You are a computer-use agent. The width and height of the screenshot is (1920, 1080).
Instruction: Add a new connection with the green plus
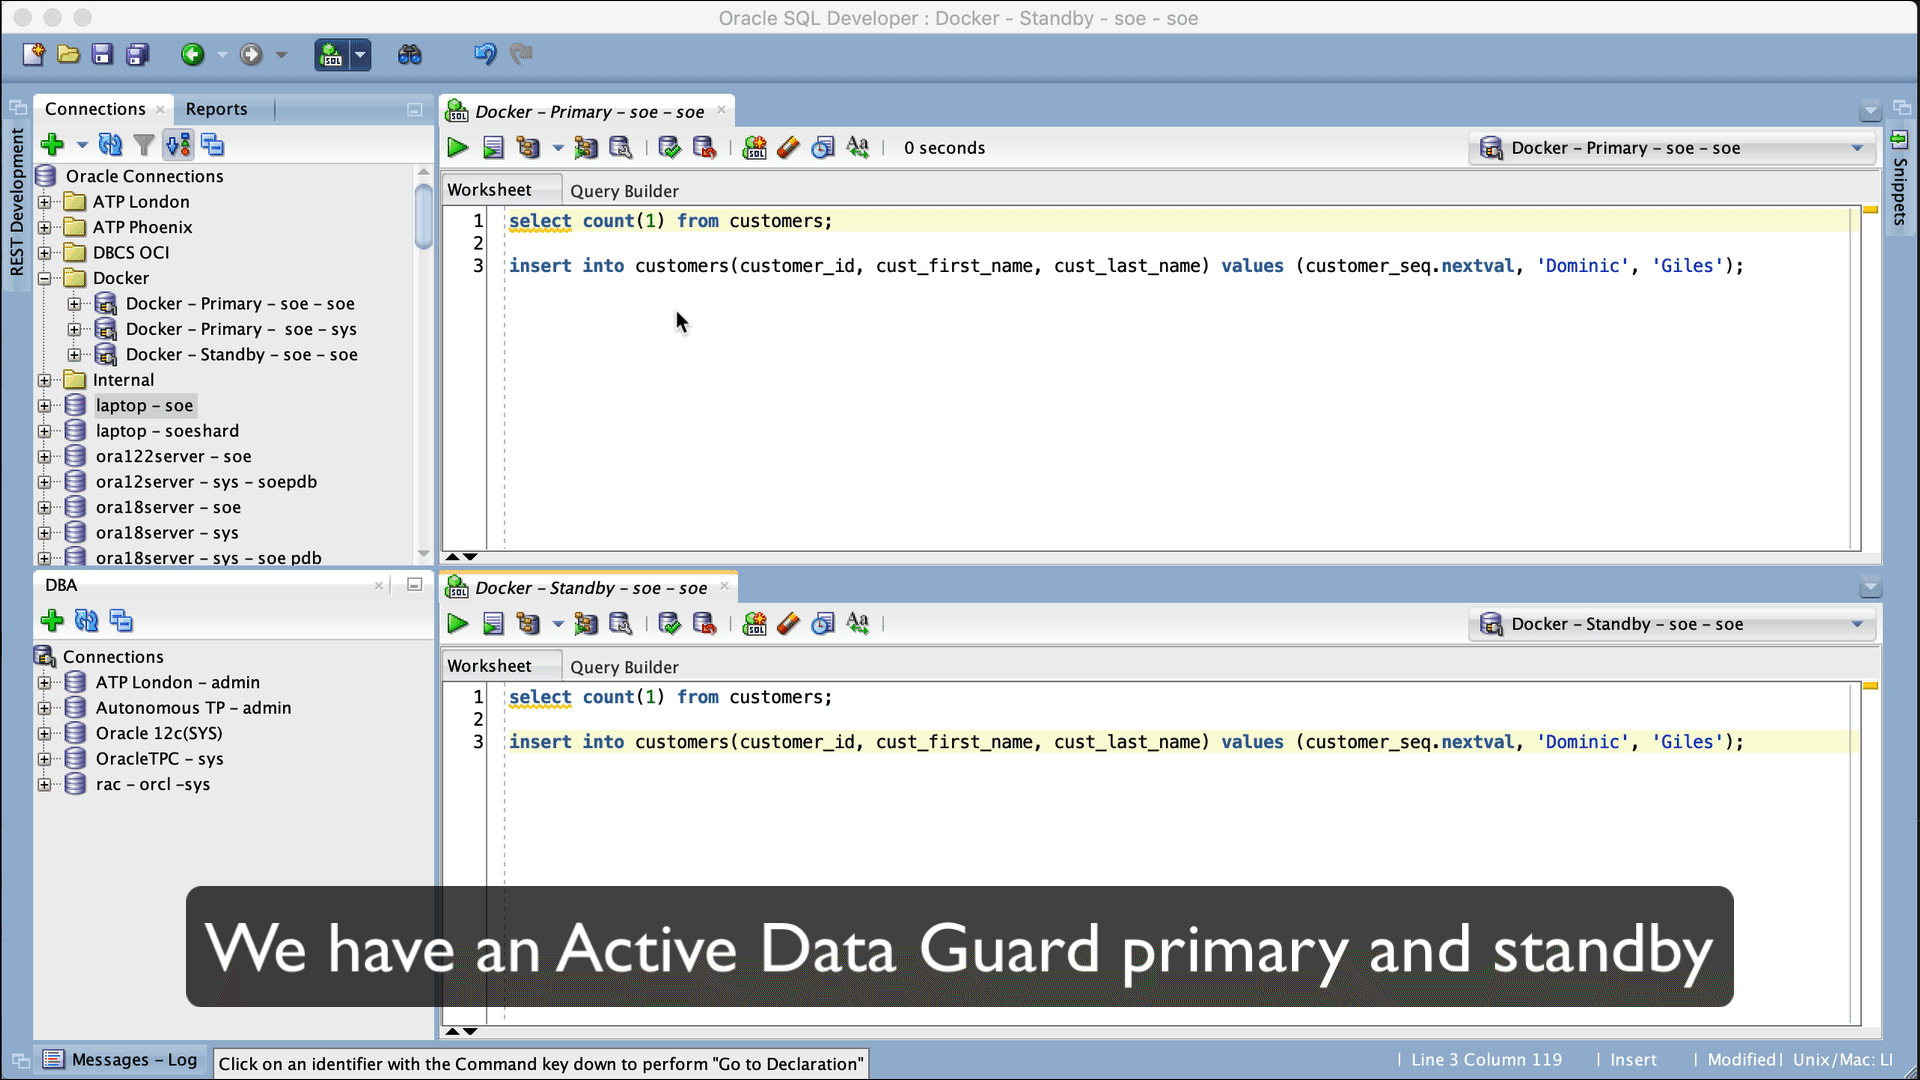51,144
